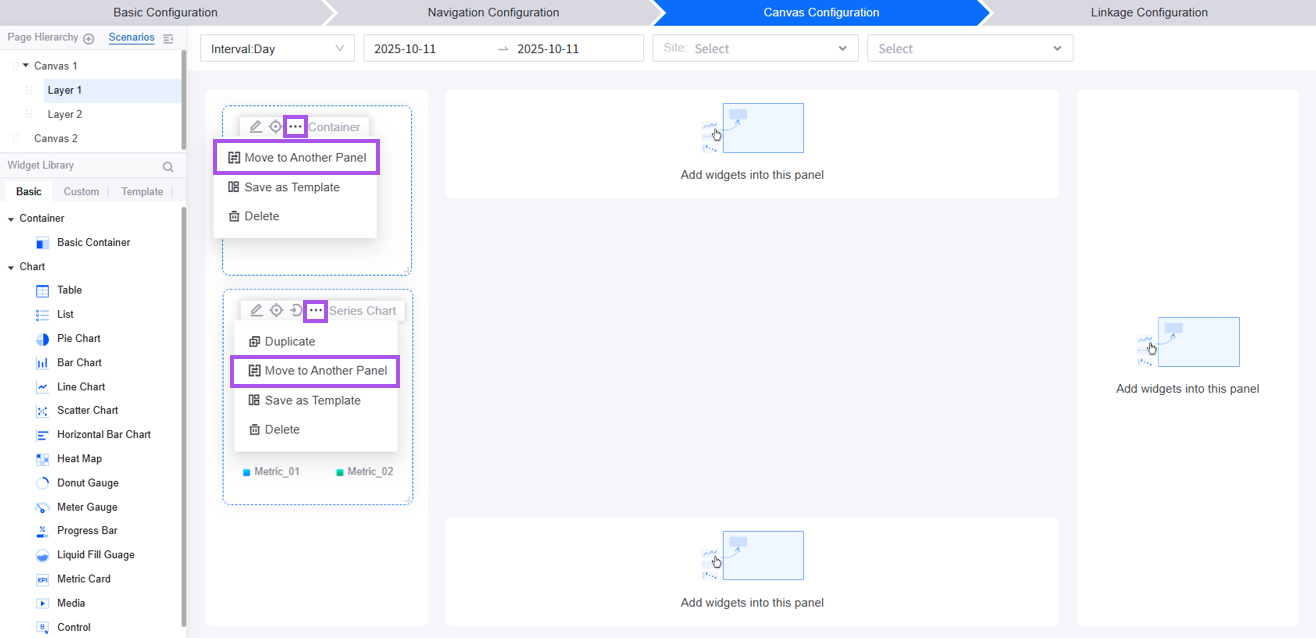This screenshot has width=1316, height=638.
Task: Toggle the Metric_01 legend item
Action: tap(271, 472)
